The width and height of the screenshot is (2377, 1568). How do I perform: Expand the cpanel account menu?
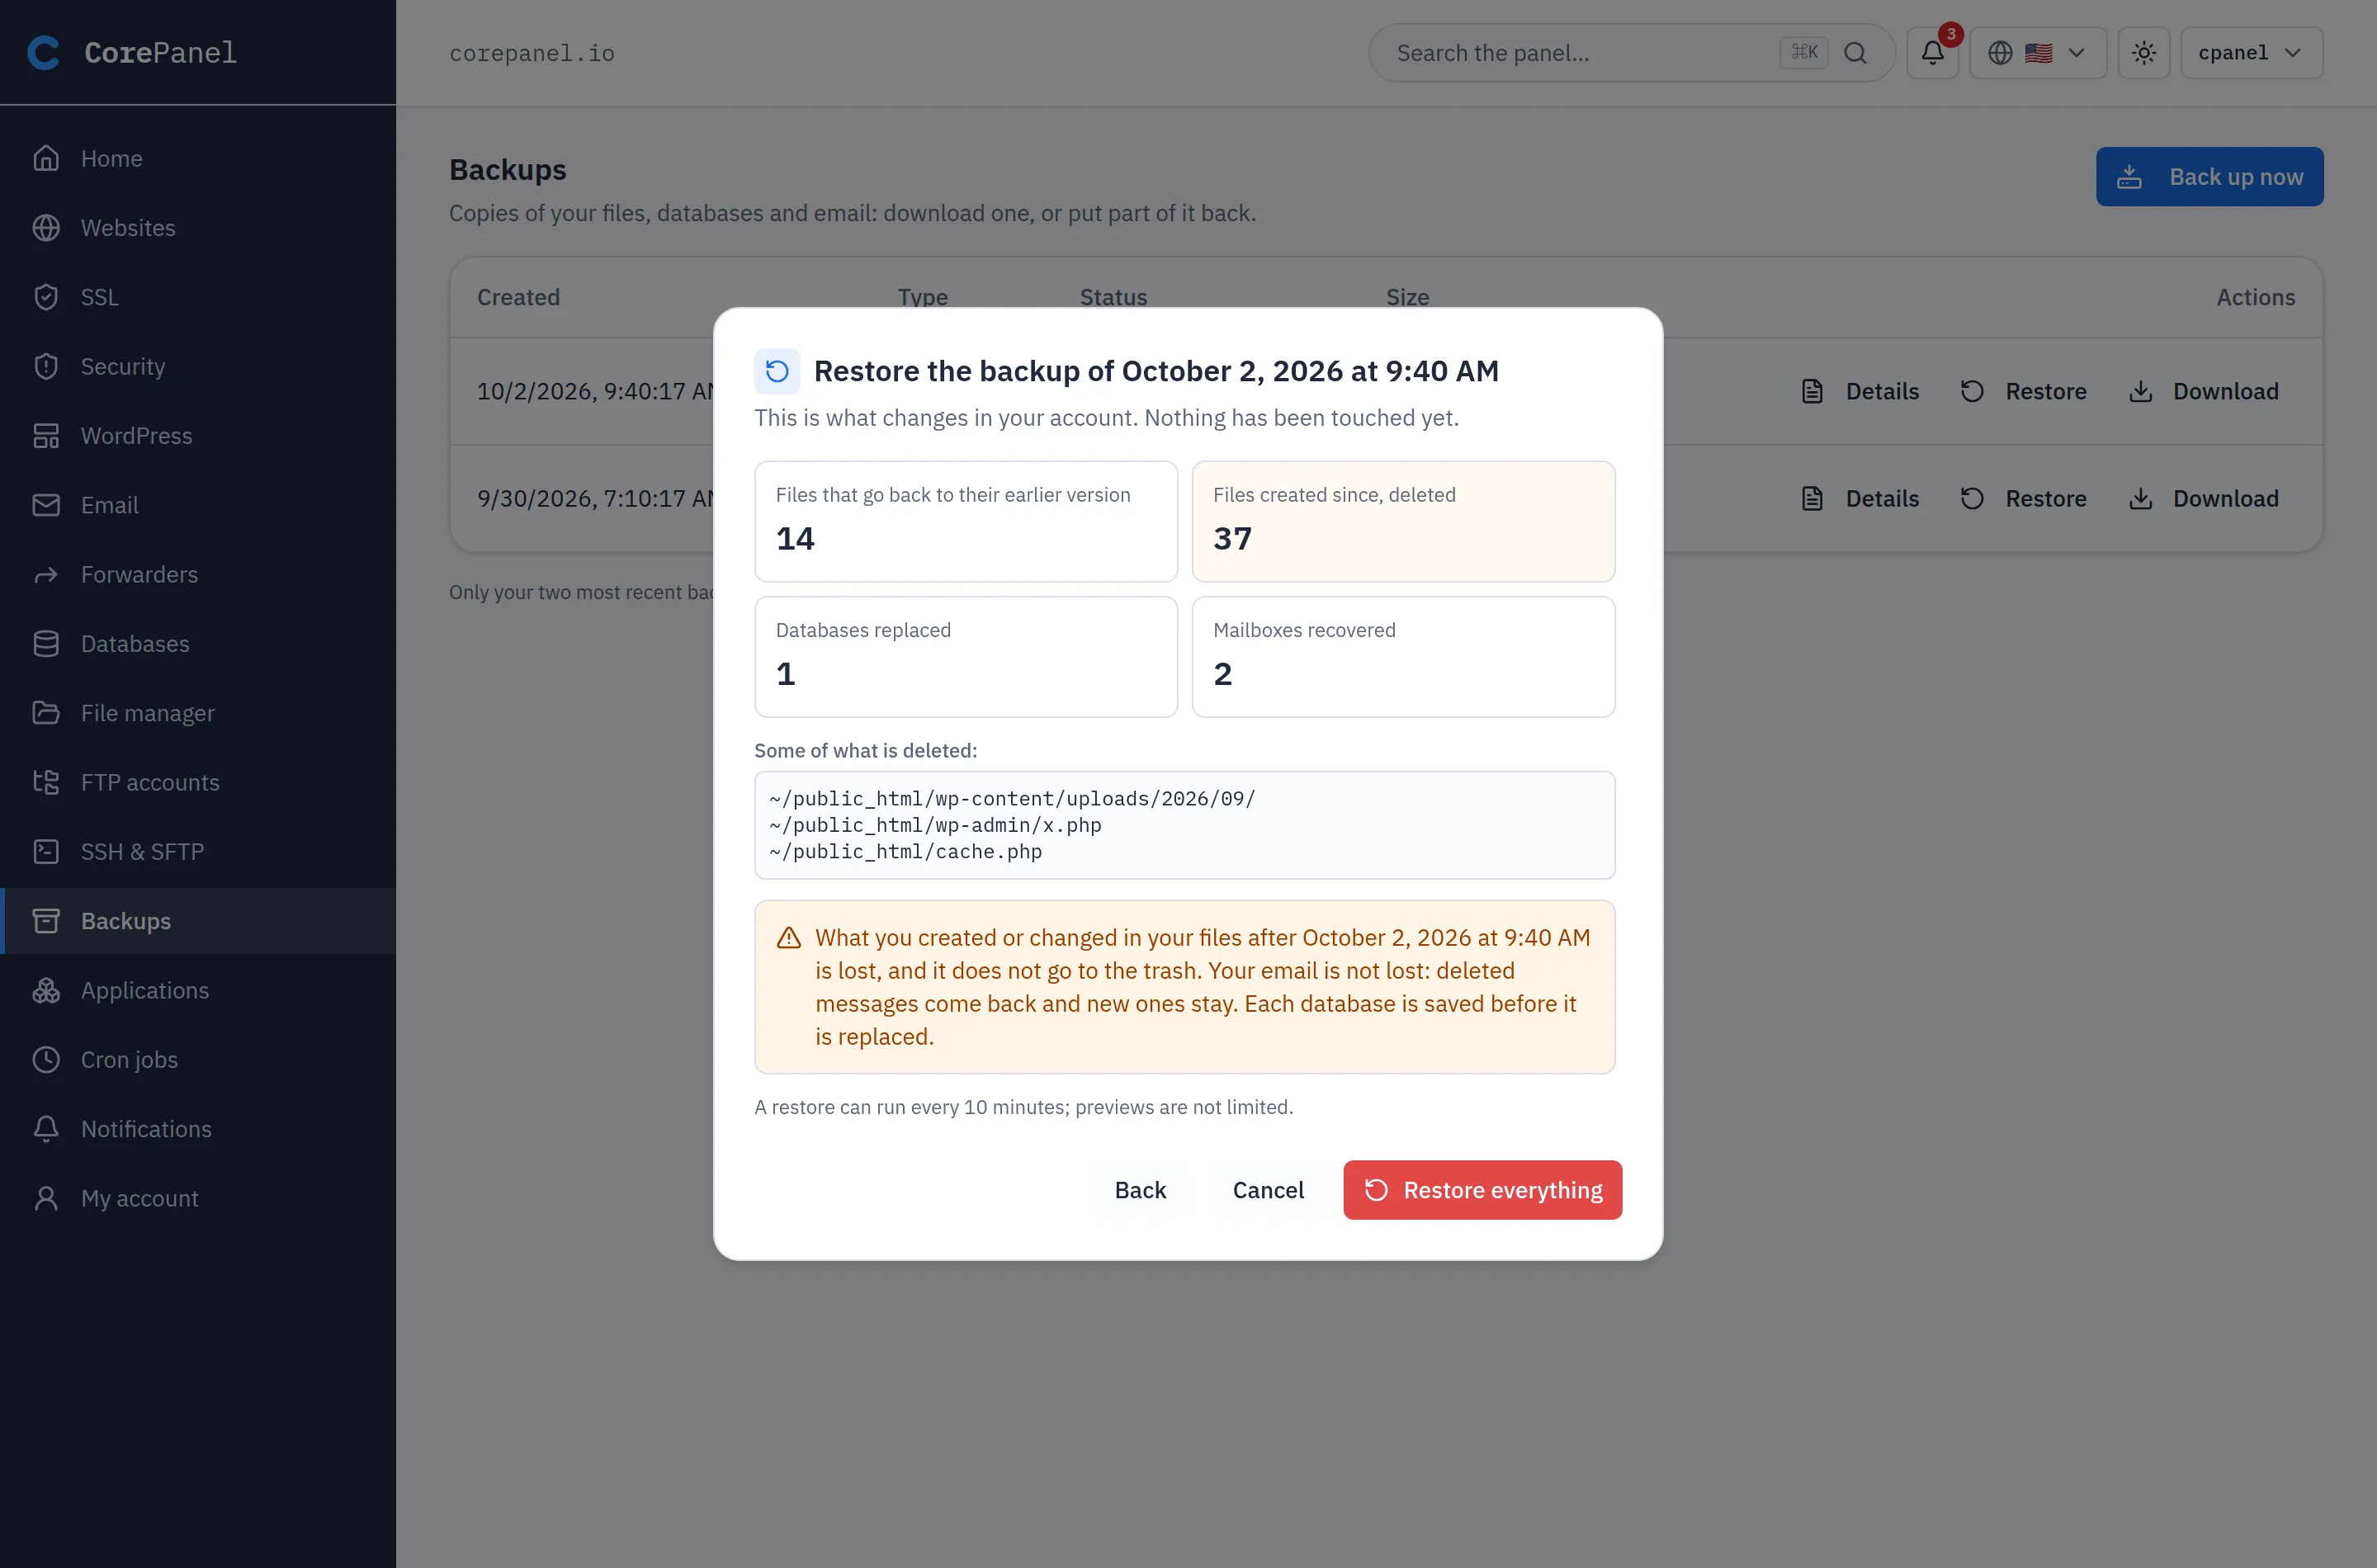2251,53
